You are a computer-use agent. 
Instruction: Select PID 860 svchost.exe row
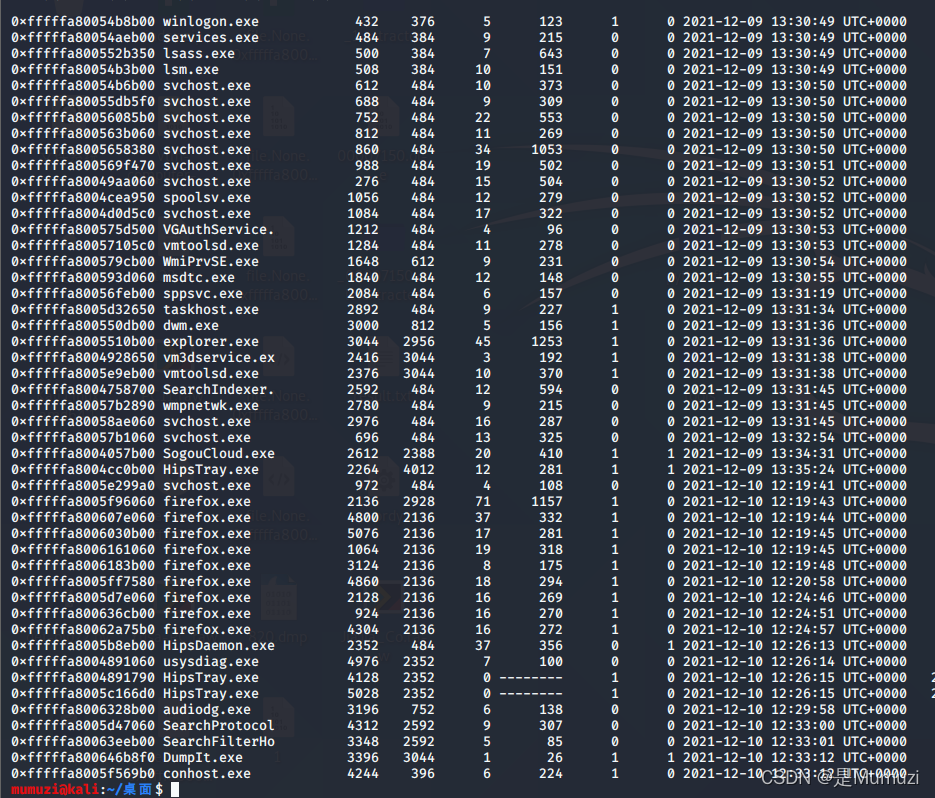coord(367,150)
